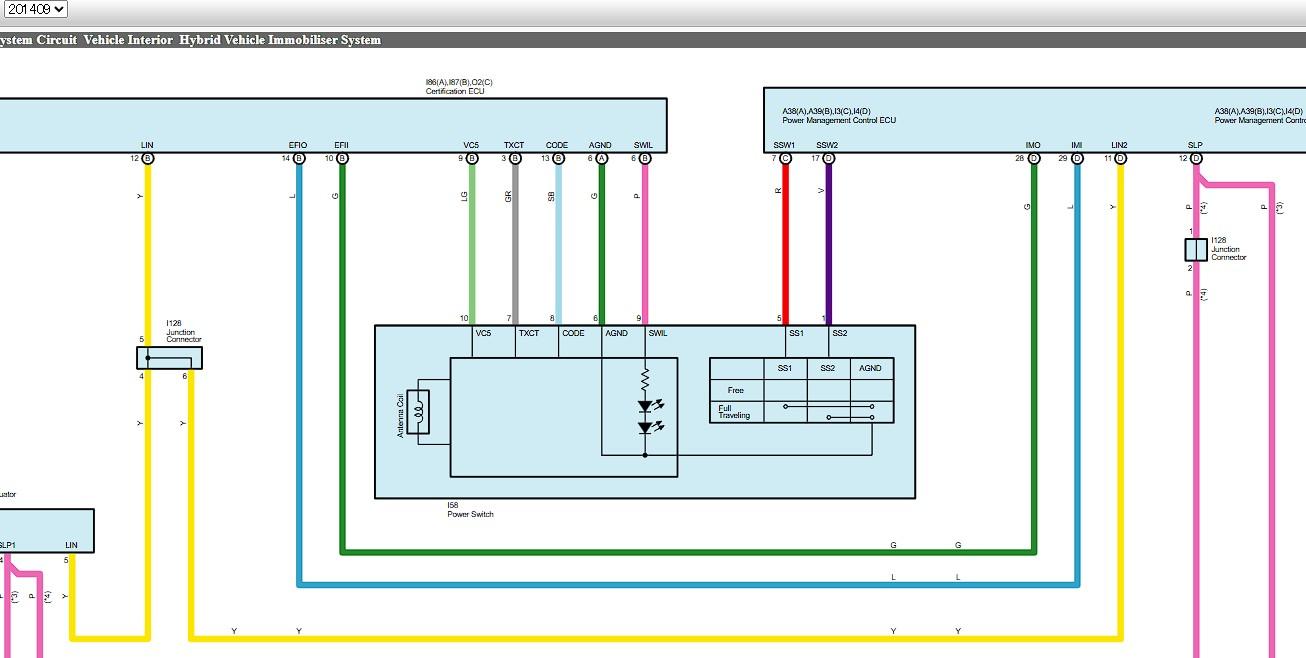Select the upper LED symbol in Power Switch
This screenshot has width=1306, height=658.
tap(645, 406)
